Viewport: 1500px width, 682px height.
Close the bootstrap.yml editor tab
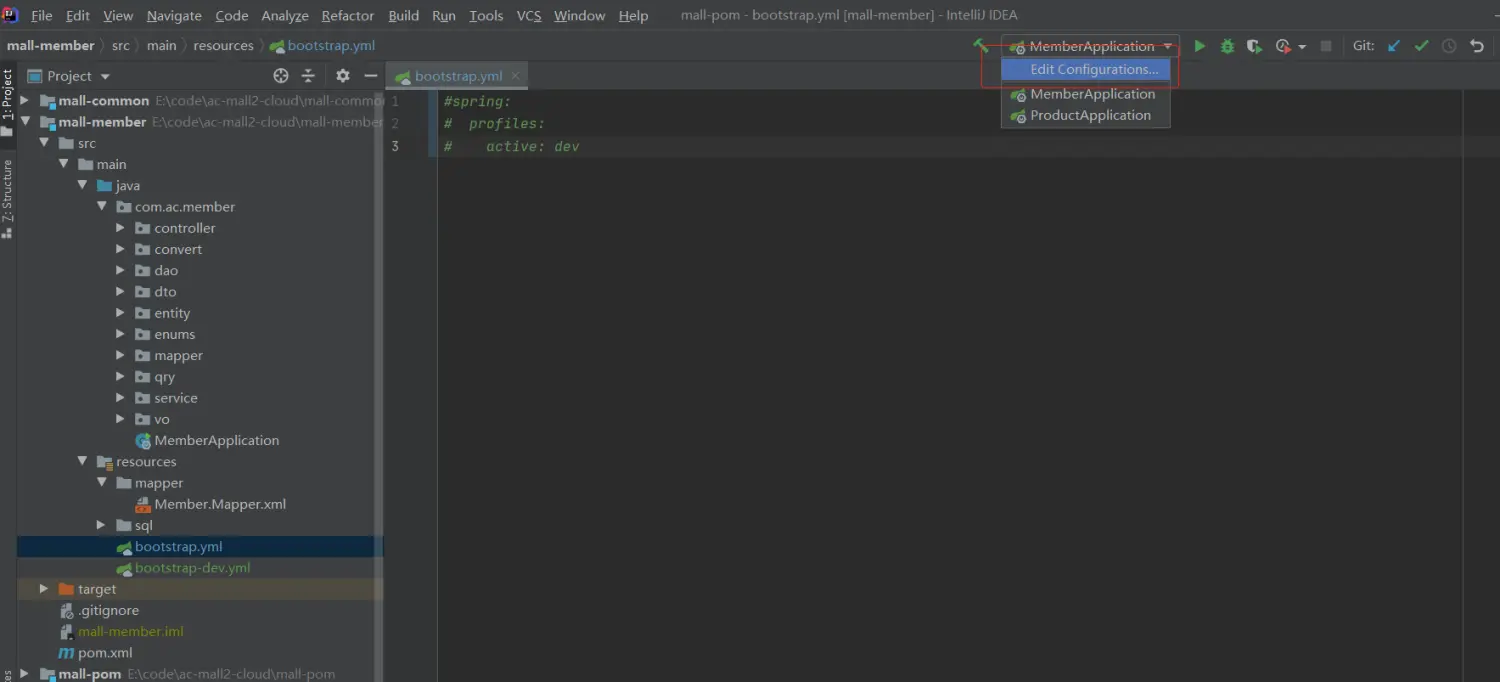point(515,75)
